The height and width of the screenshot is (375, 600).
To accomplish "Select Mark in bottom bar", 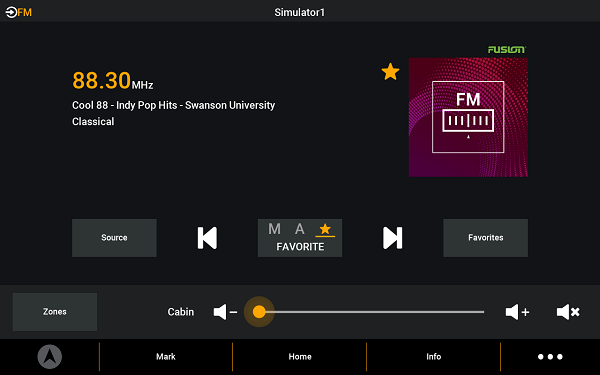I will coord(166,357).
